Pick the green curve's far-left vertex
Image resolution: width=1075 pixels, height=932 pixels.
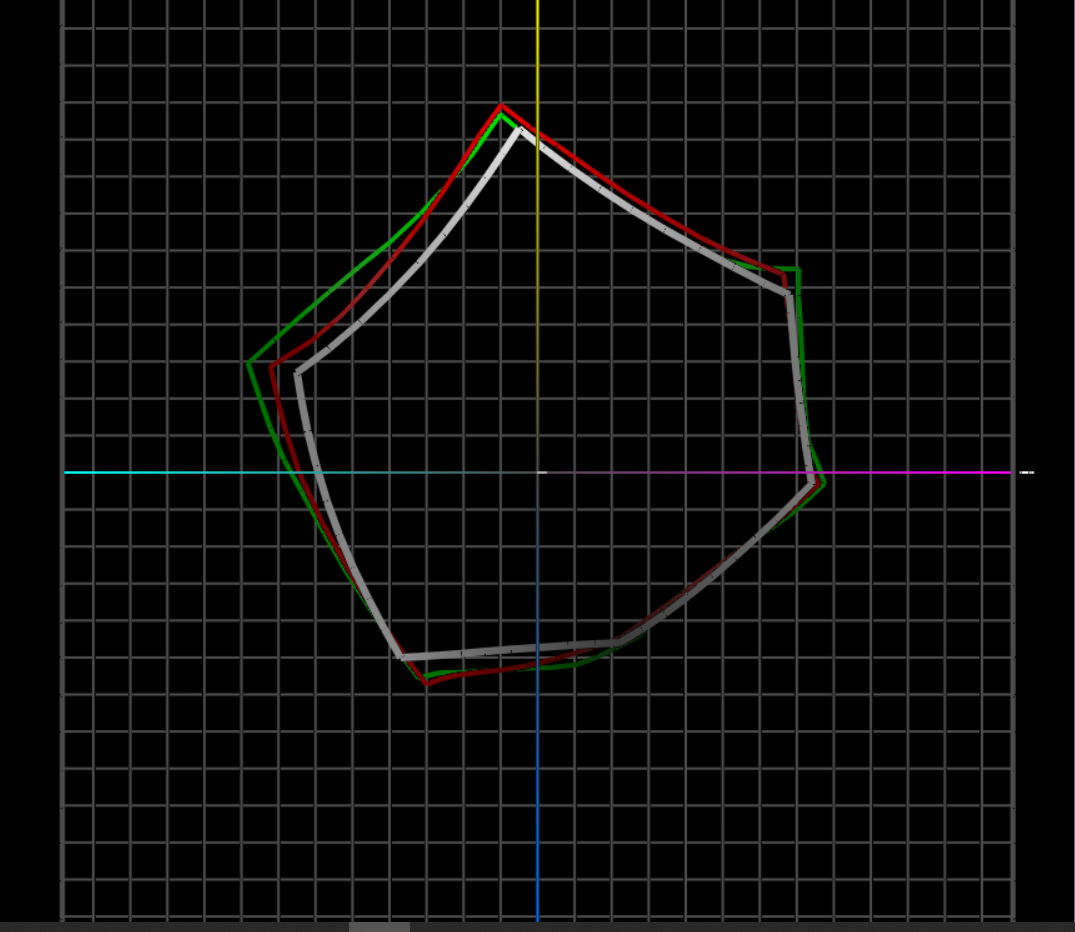click(248, 362)
